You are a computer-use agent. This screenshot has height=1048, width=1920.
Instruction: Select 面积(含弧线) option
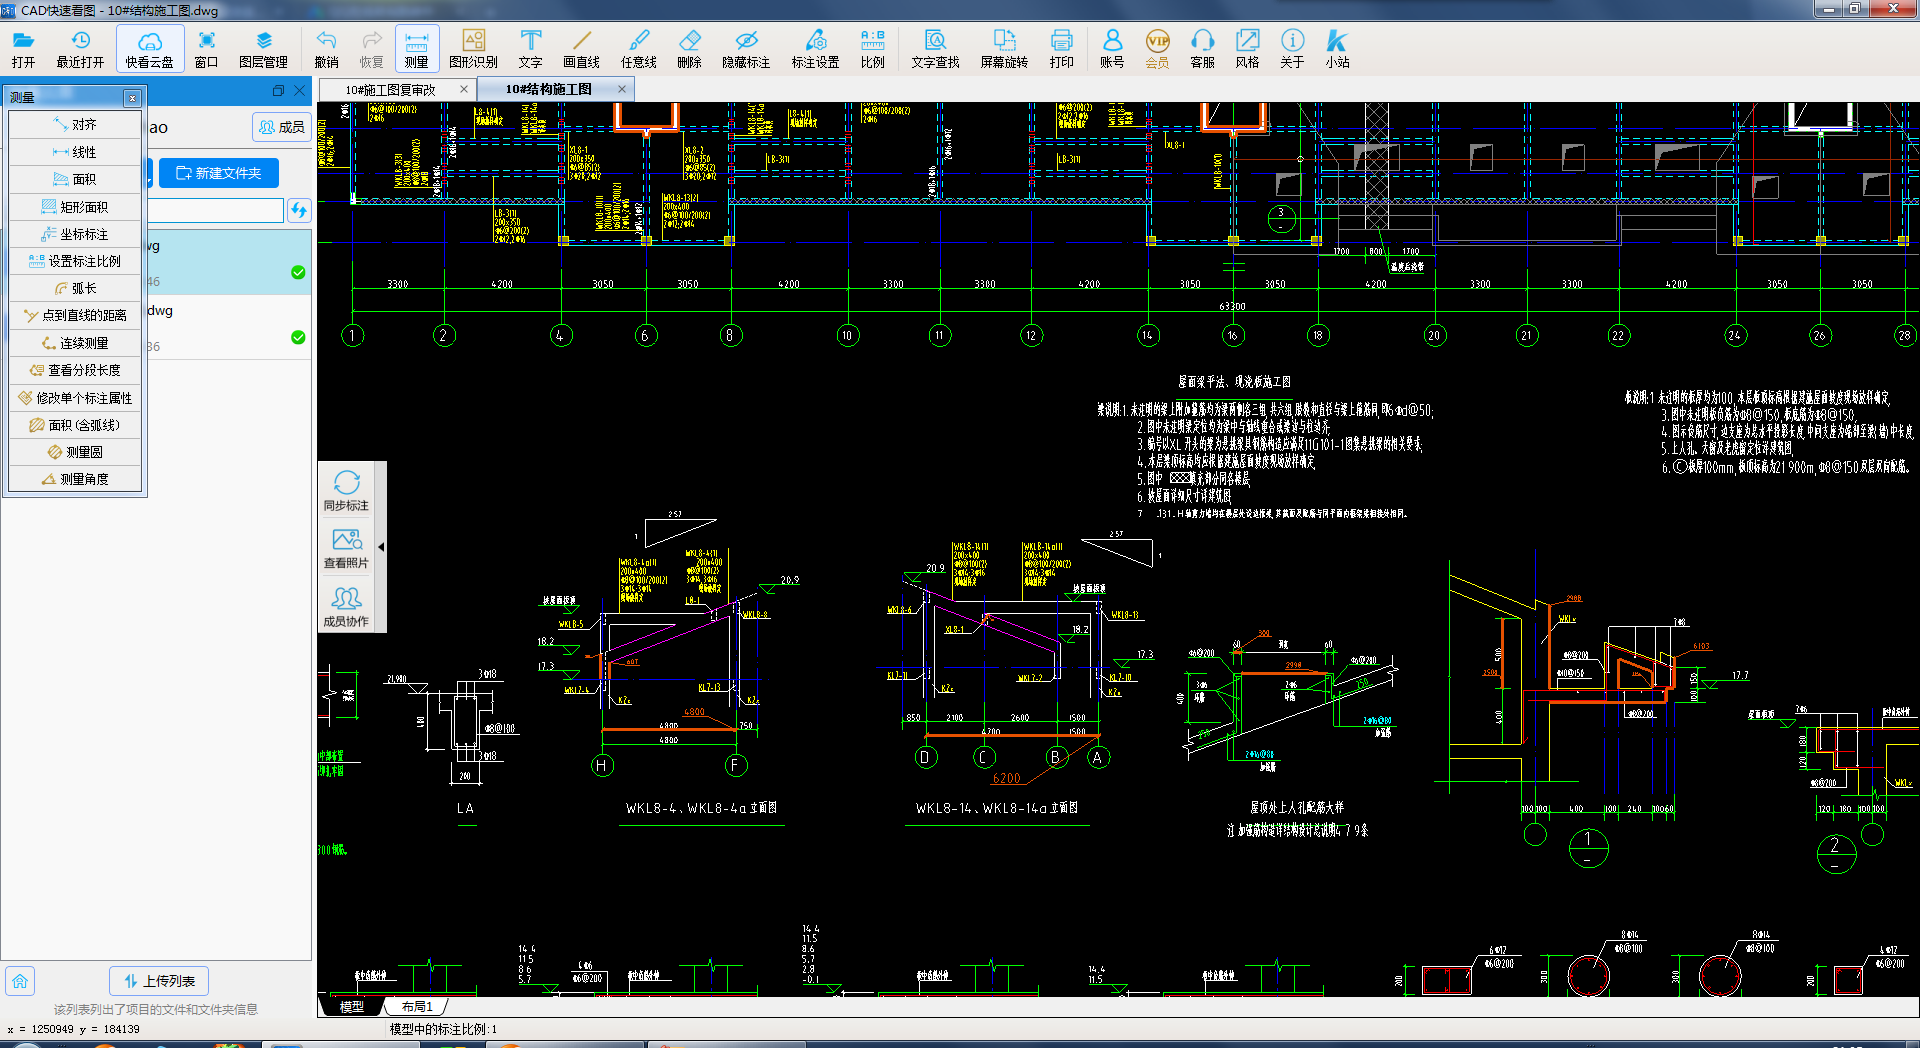(75, 425)
